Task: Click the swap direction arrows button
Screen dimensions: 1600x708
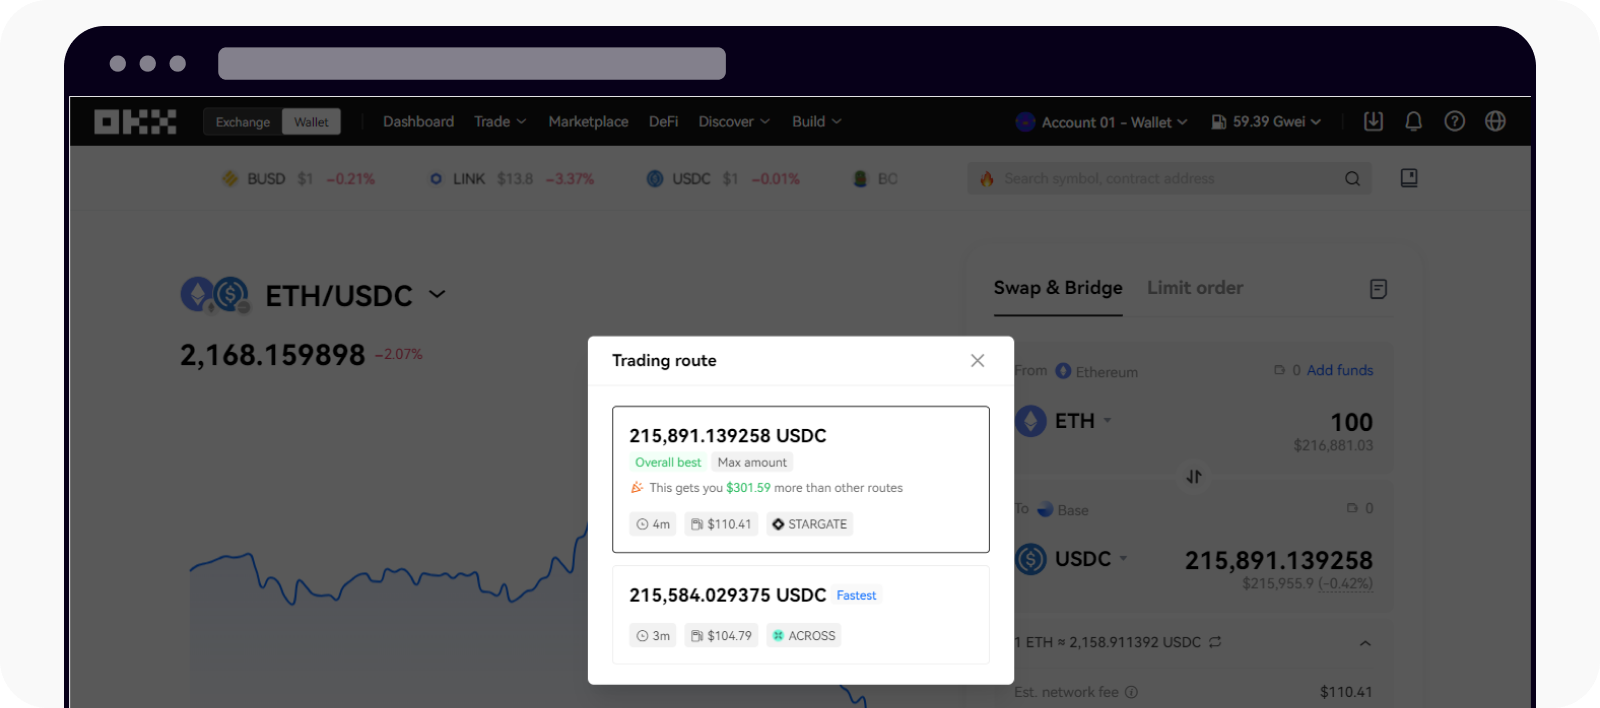Action: pos(1194,476)
